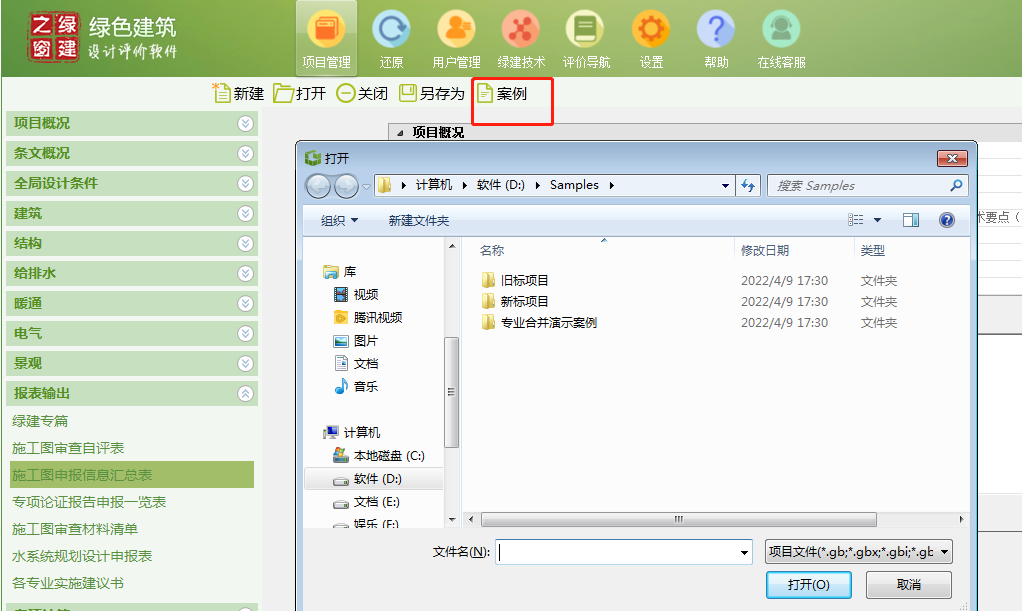The width and height of the screenshot is (1022, 611).
Task: Open the 组织 menu in dialog
Action: click(x=338, y=221)
